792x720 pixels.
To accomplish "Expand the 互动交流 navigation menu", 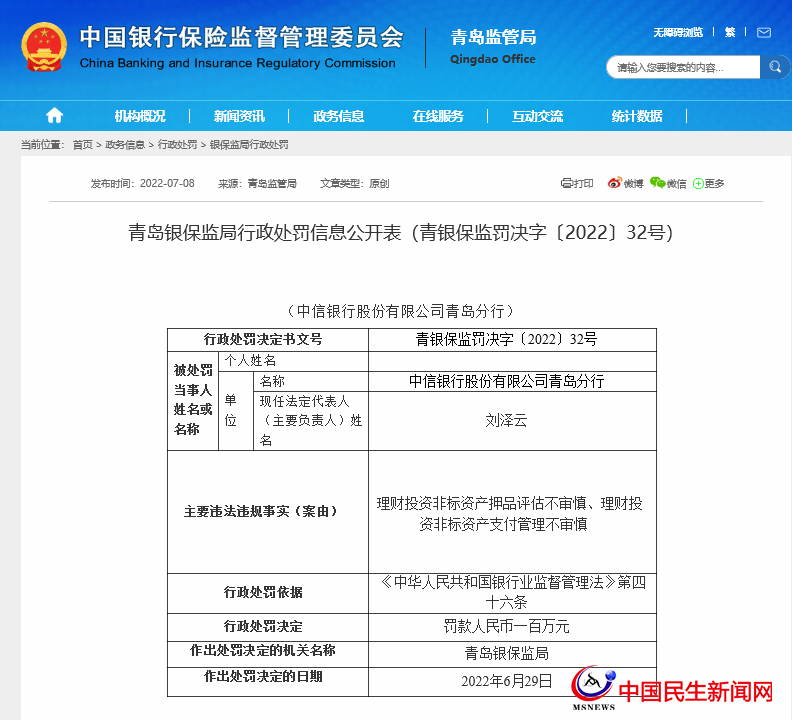I will tap(538, 116).
